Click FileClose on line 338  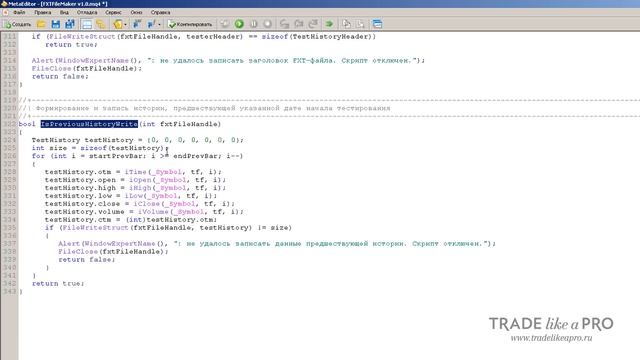[x=78, y=252]
